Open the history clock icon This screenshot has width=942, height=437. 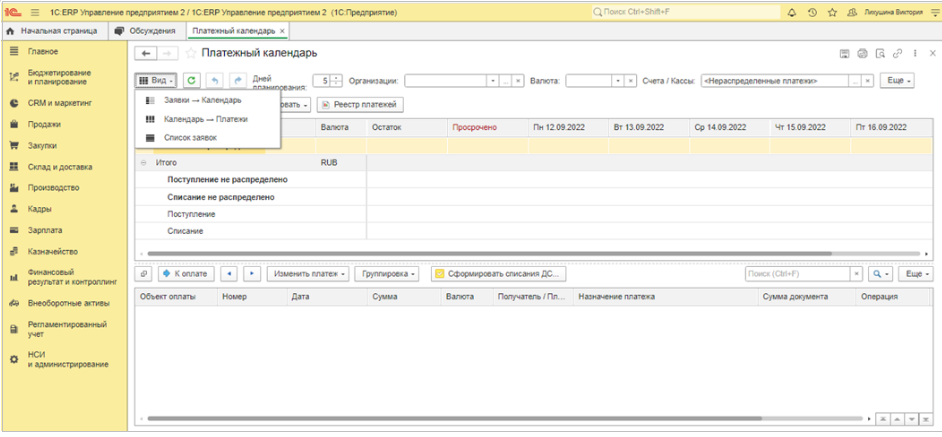click(812, 12)
